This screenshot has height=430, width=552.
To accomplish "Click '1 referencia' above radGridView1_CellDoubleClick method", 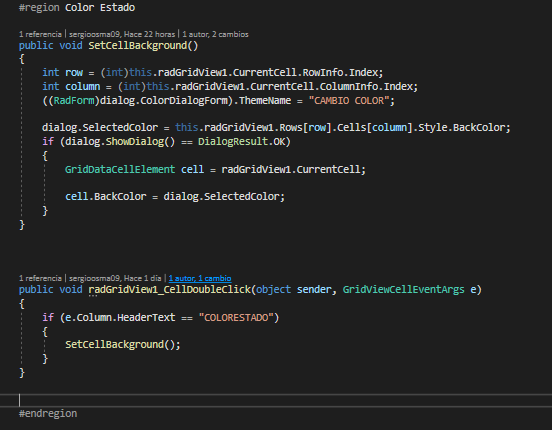I will coord(40,278).
